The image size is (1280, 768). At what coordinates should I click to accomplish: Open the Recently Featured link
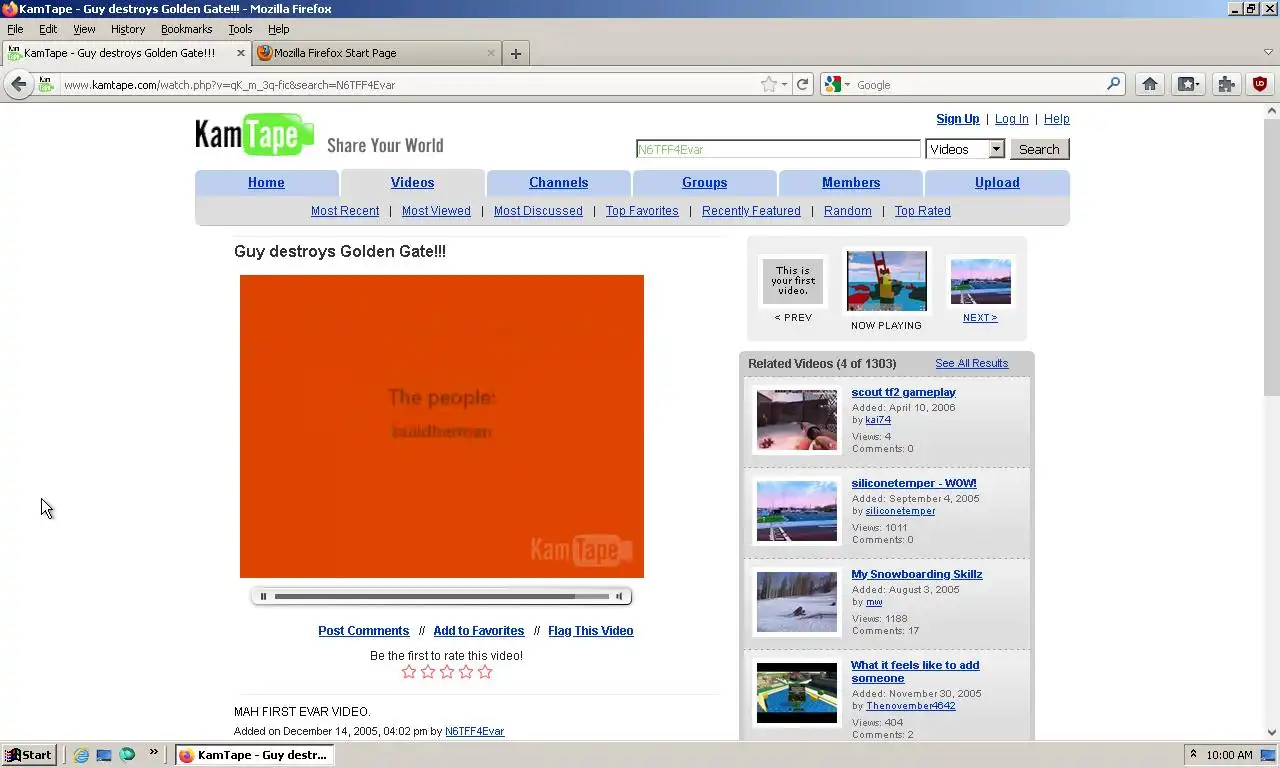751,211
